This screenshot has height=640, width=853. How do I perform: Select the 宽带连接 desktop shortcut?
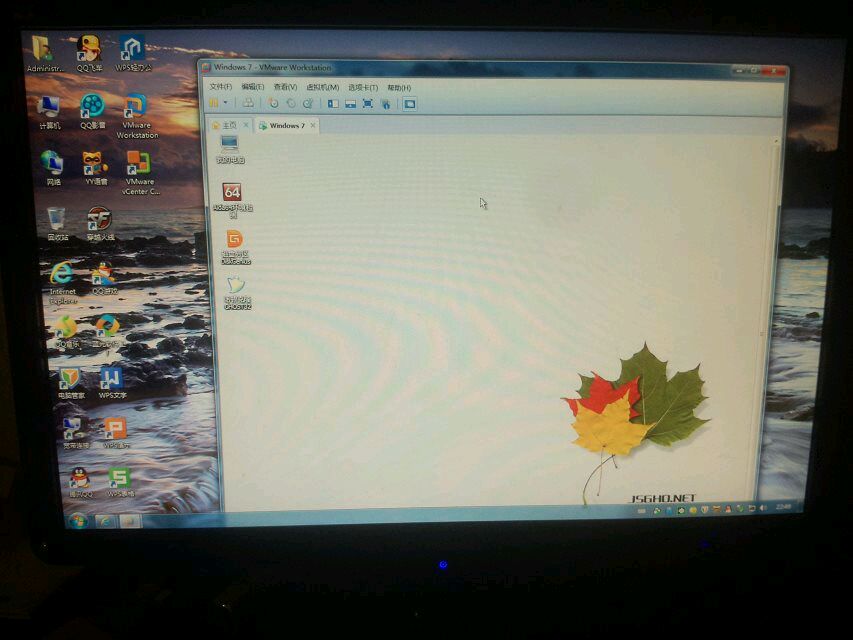75,432
